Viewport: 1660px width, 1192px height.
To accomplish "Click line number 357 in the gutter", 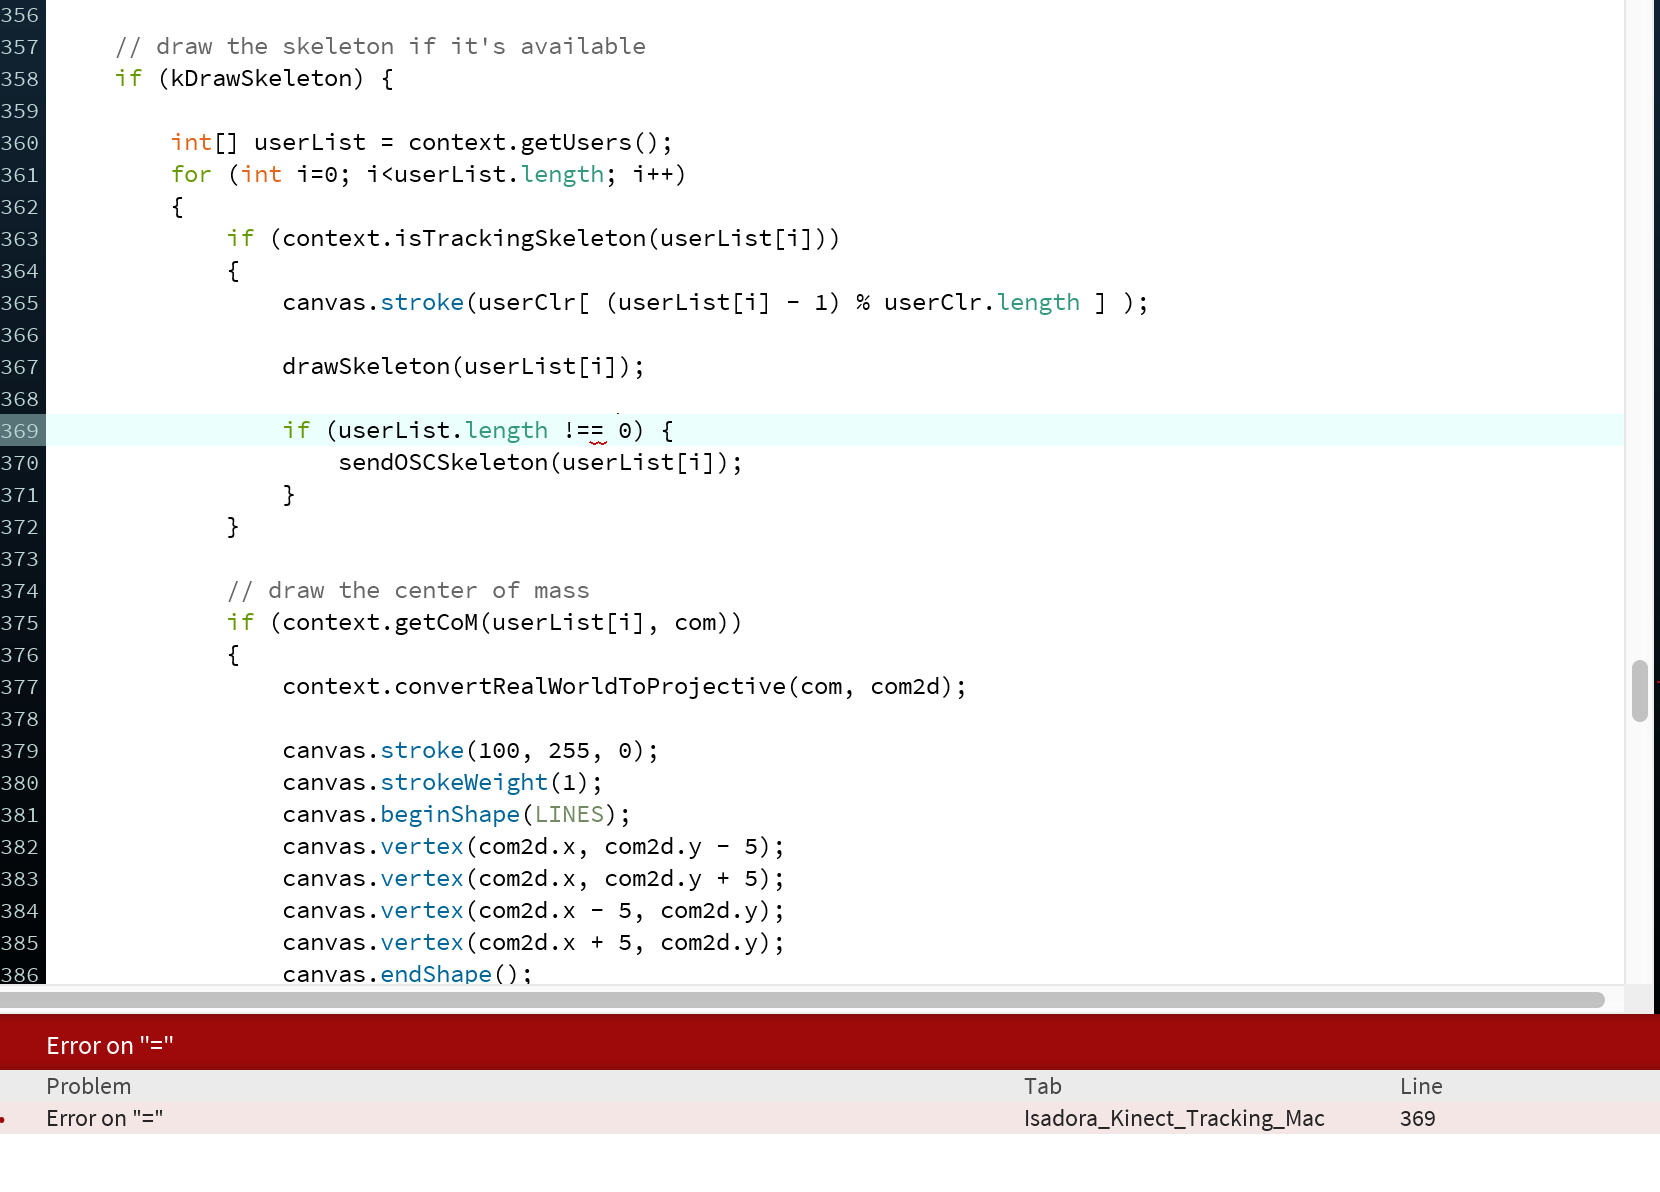I will (20, 47).
